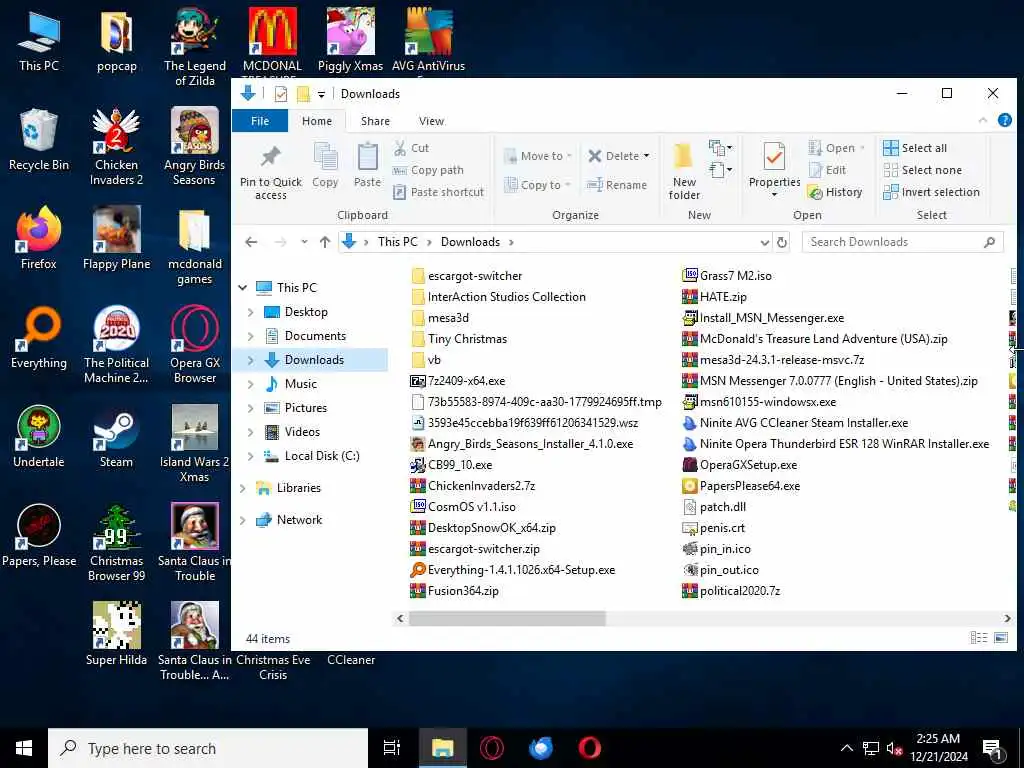
Task: Click Copy path in Clipboard group
Action: pyautogui.click(x=428, y=170)
